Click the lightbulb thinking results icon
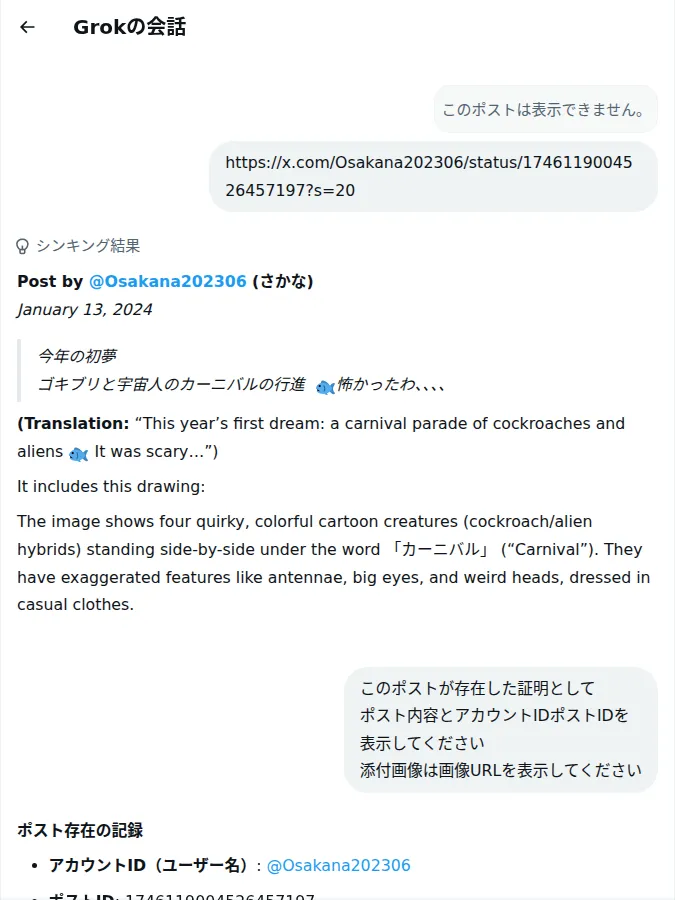 [22, 246]
